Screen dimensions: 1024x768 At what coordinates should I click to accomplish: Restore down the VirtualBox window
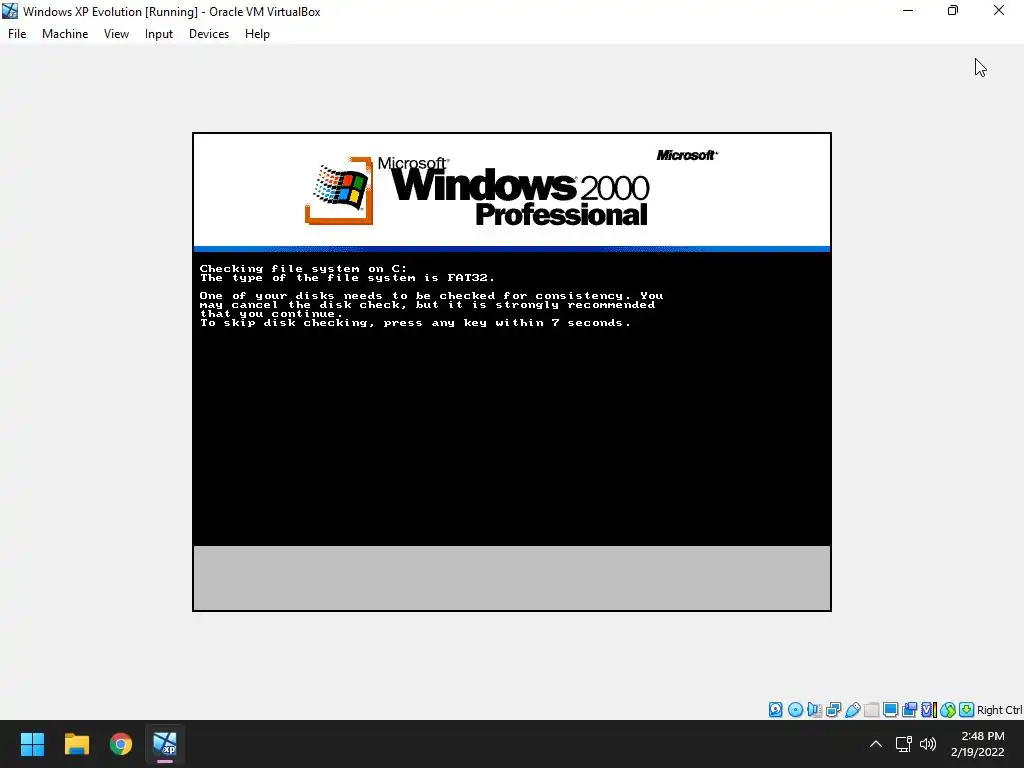[953, 10]
